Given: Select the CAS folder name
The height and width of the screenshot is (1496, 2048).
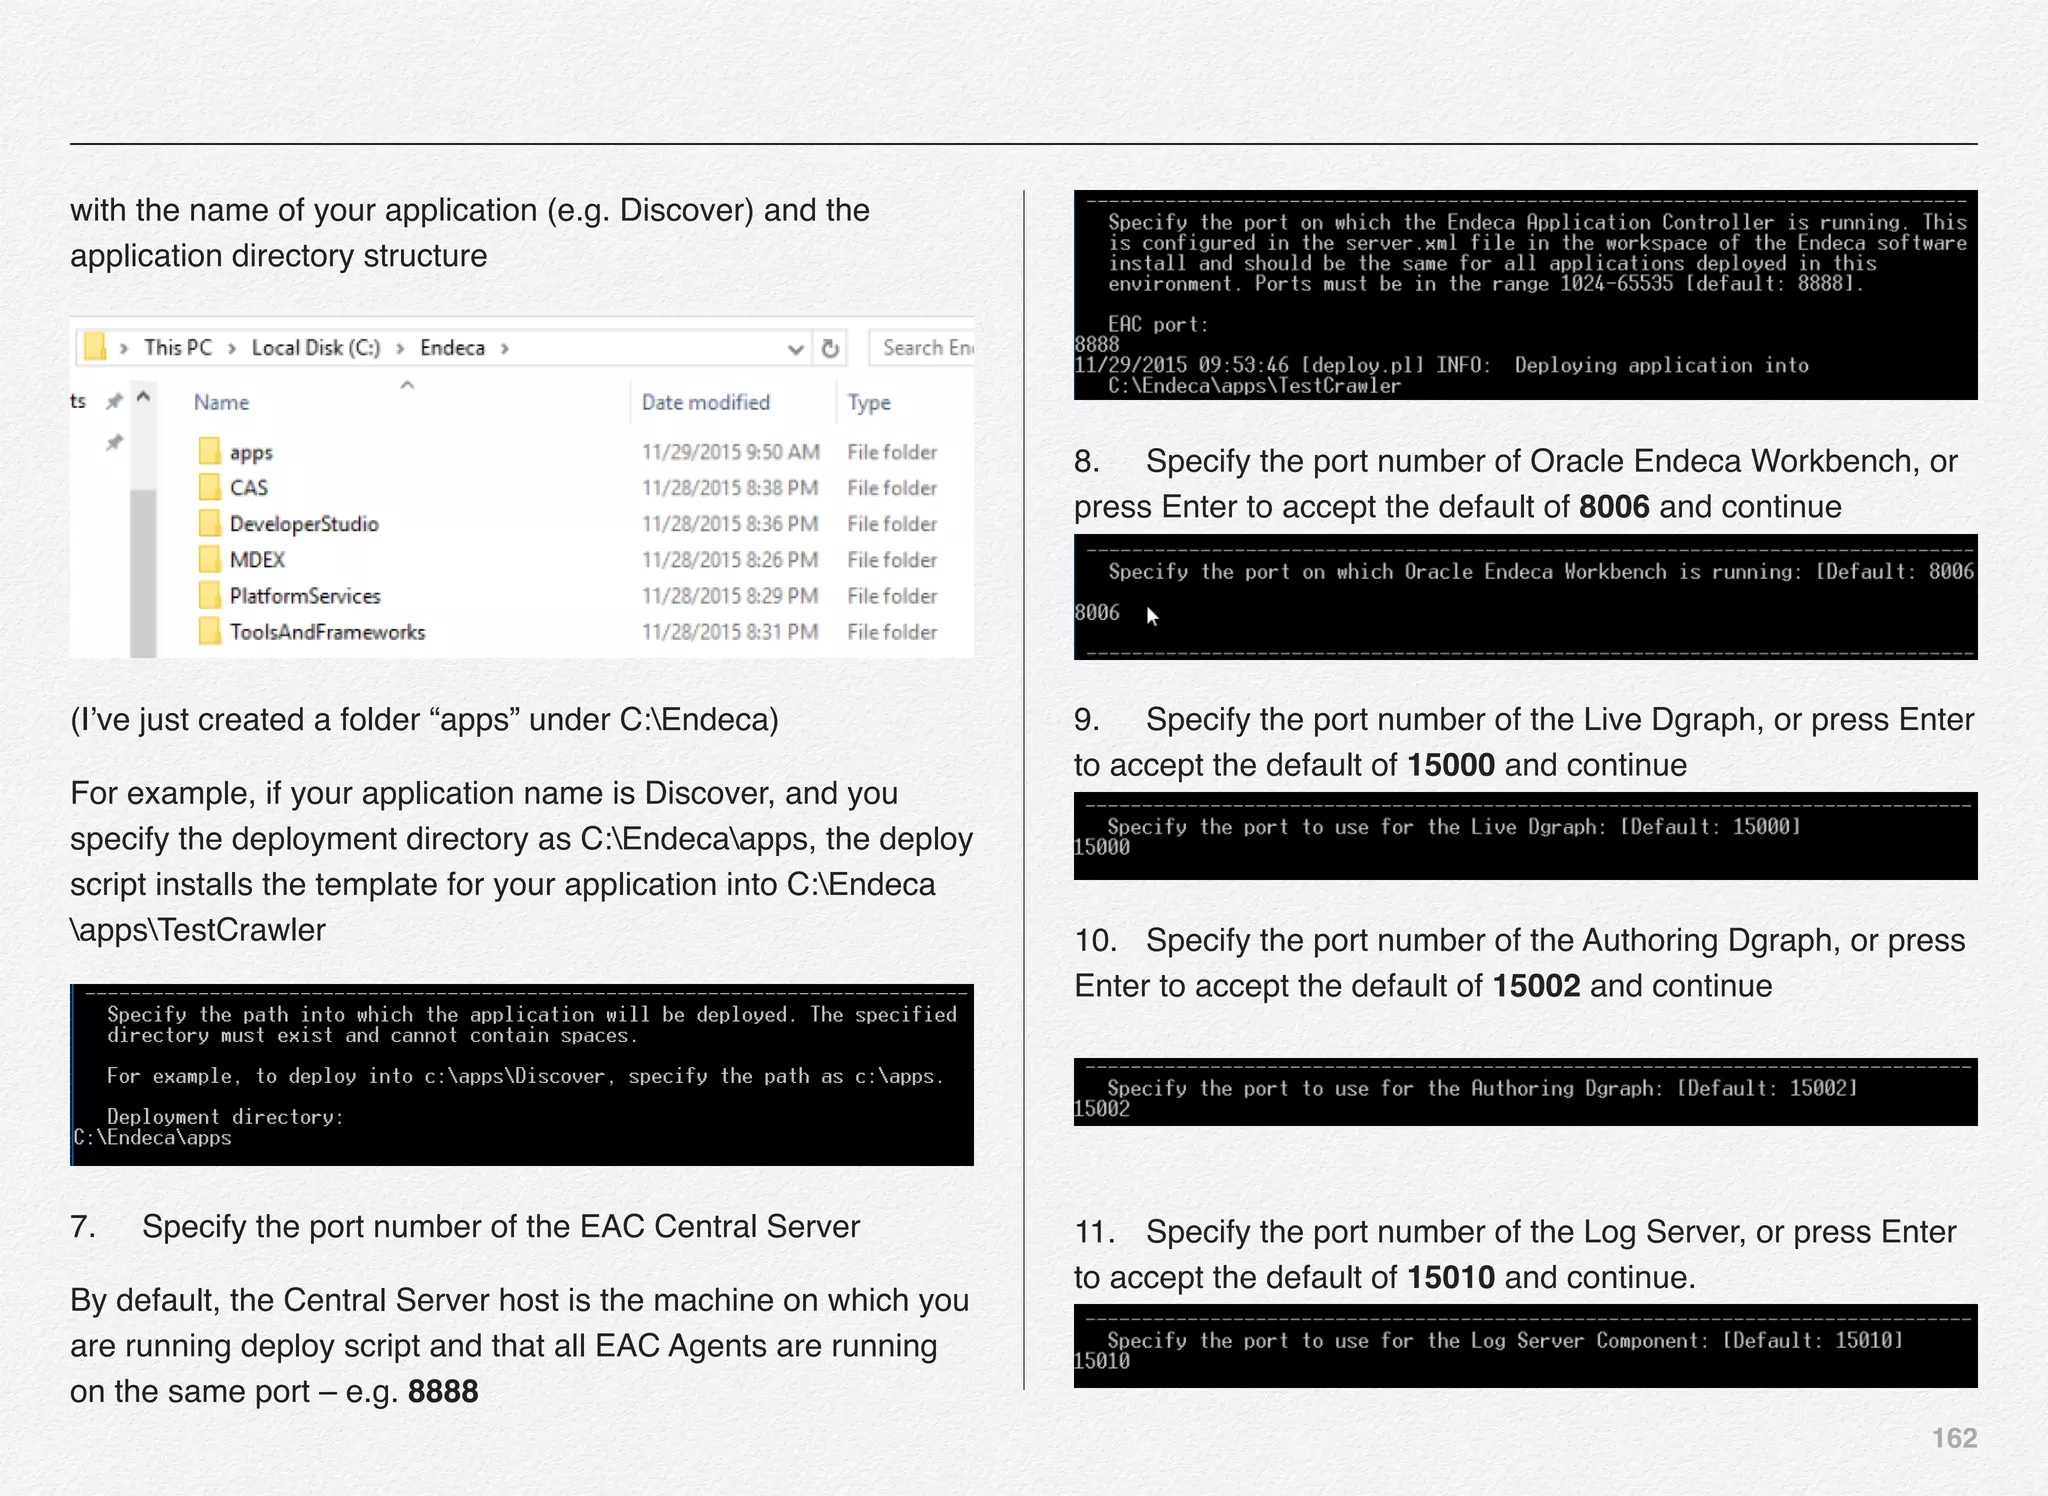Looking at the screenshot, I should click(x=249, y=487).
